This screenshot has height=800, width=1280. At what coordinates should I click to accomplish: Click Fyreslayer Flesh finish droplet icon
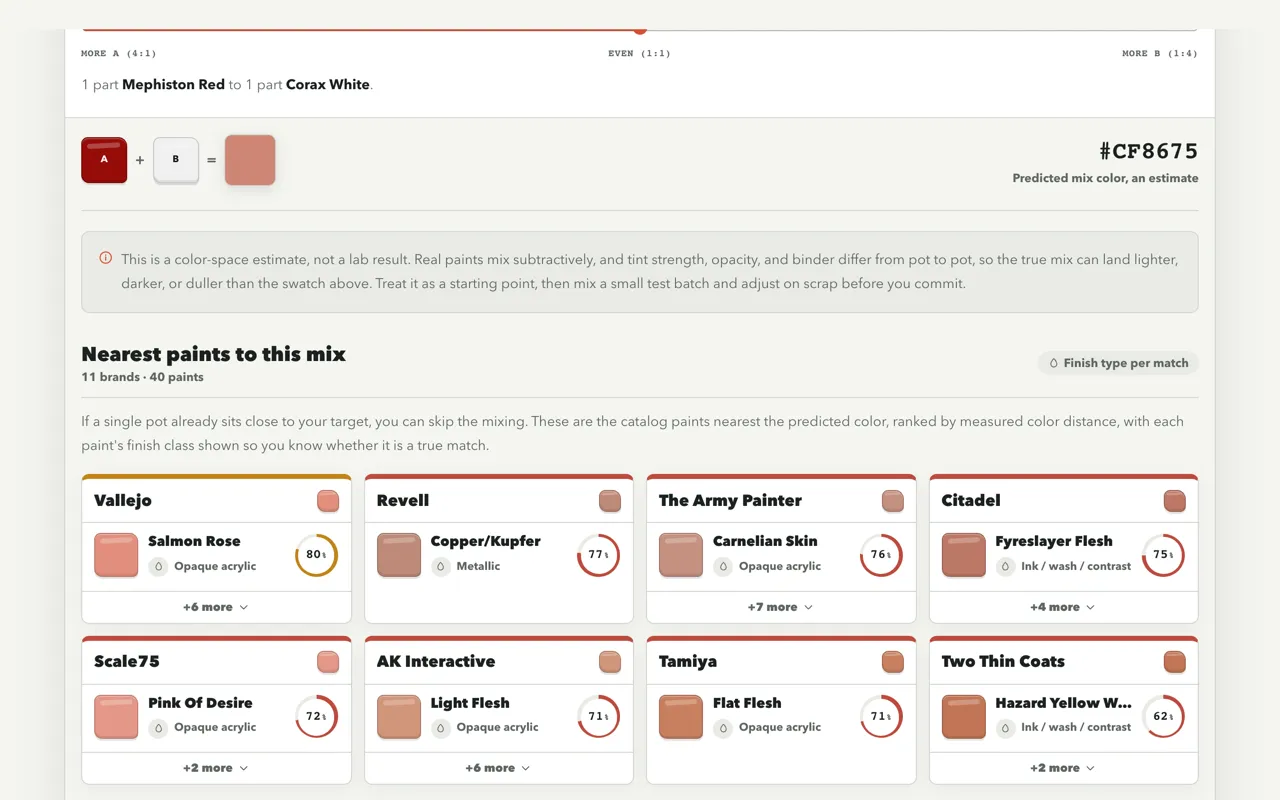(x=1005, y=566)
